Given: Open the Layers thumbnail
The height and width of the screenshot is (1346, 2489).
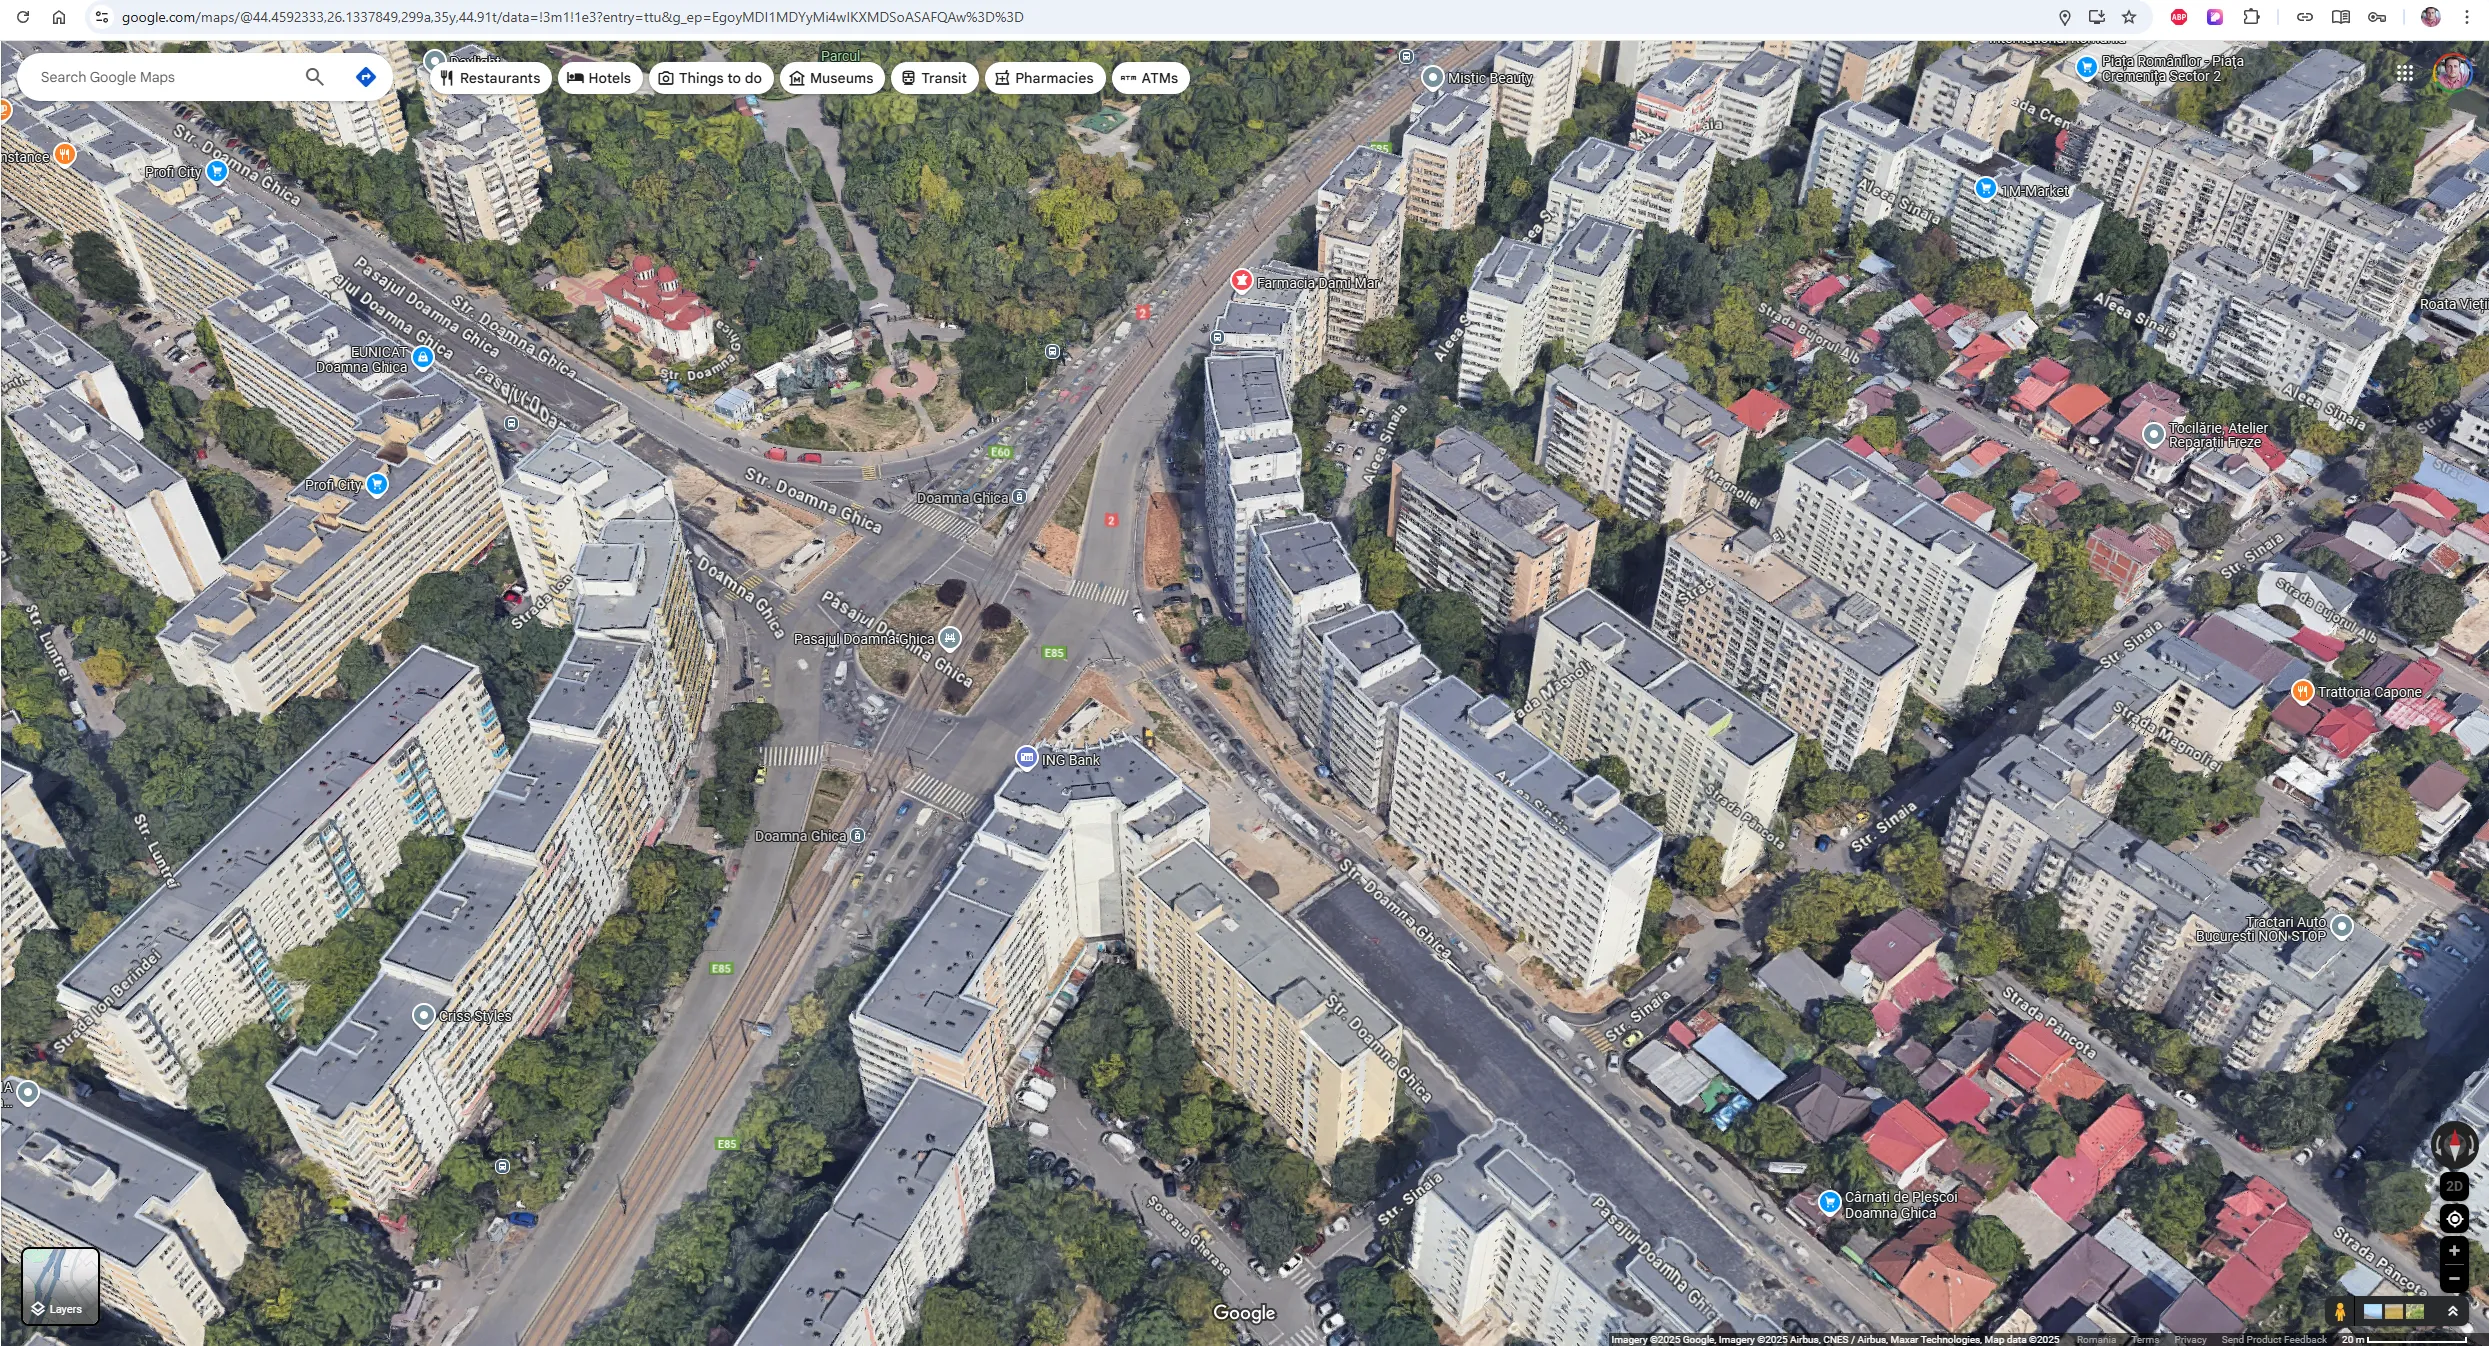Looking at the screenshot, I should tap(60, 1286).
